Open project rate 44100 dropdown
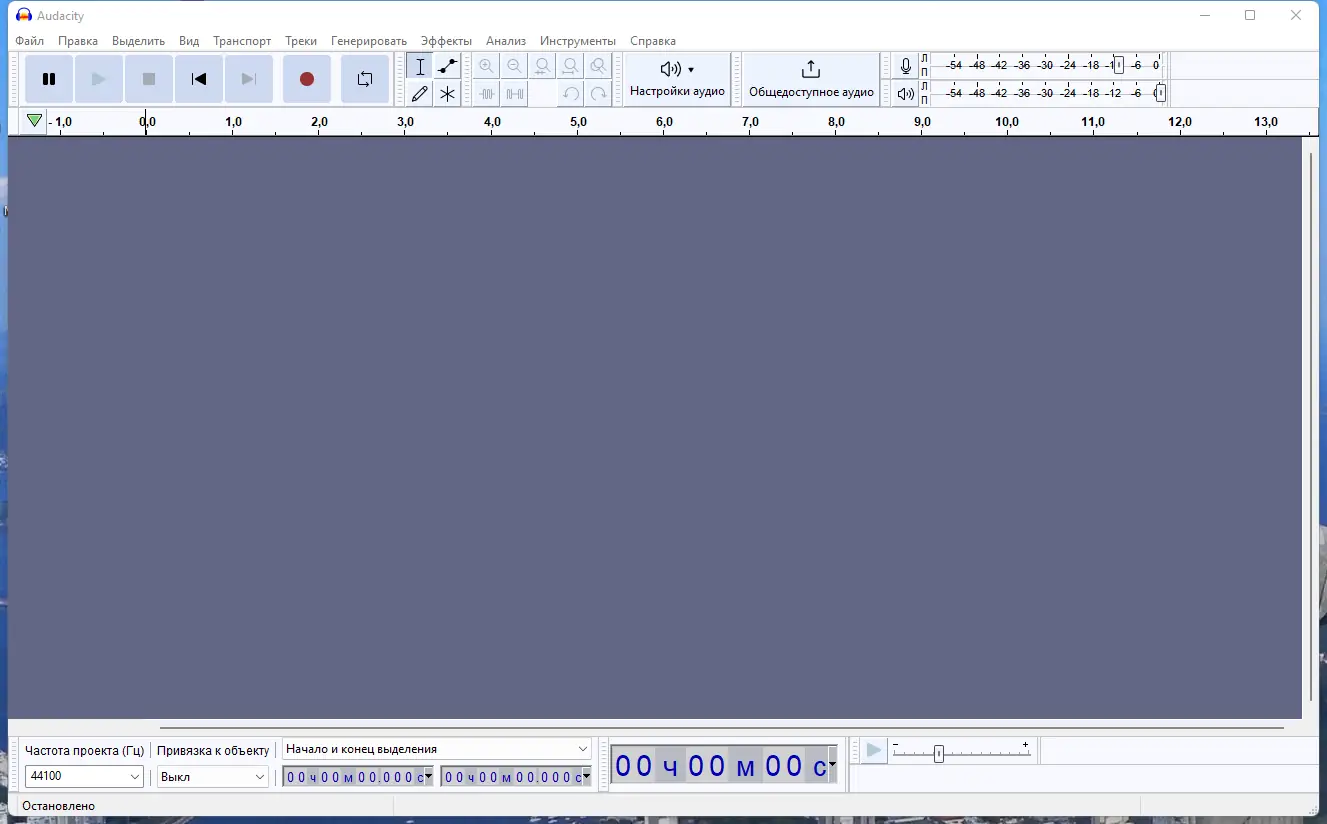Image resolution: width=1327 pixels, height=824 pixels. (85, 777)
